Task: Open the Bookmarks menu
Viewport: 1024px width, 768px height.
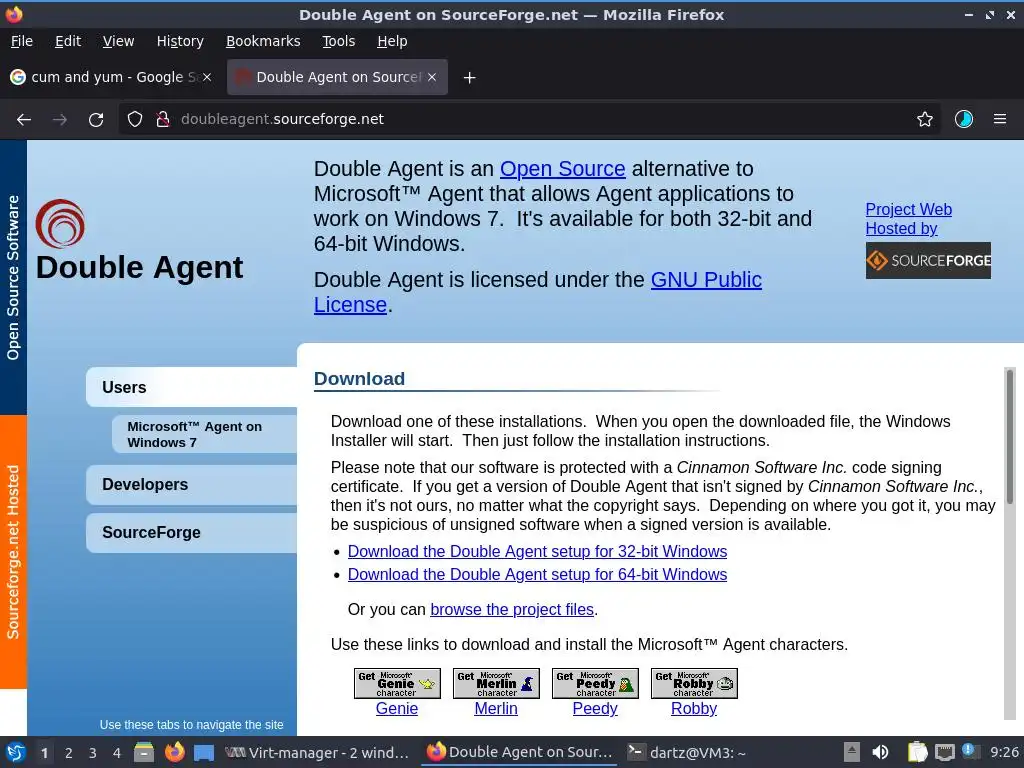Action: coord(263,41)
